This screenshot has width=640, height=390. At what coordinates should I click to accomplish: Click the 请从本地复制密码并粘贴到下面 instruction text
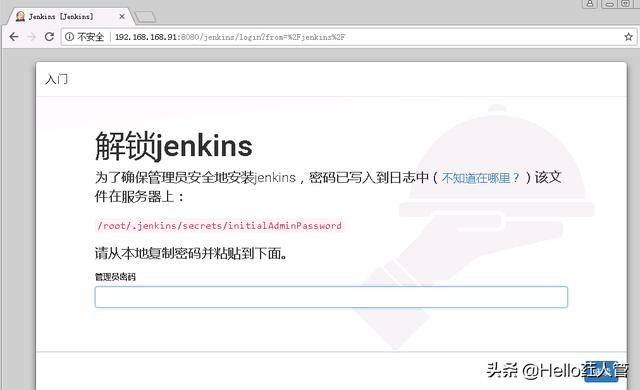click(x=191, y=254)
